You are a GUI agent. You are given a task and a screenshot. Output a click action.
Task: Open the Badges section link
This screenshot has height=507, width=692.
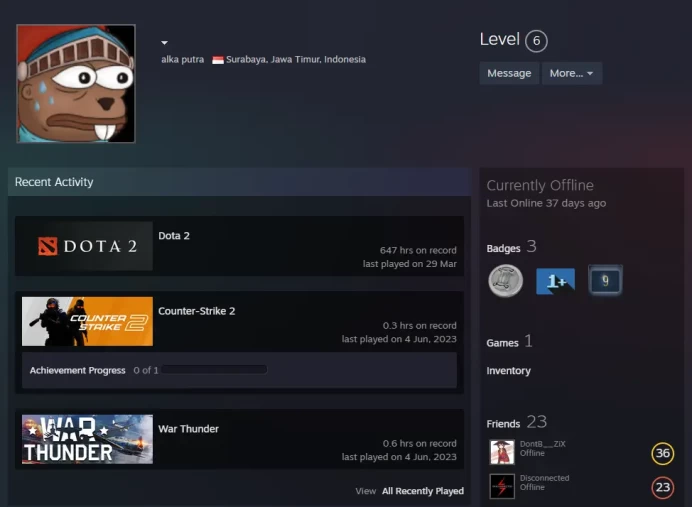coord(504,248)
